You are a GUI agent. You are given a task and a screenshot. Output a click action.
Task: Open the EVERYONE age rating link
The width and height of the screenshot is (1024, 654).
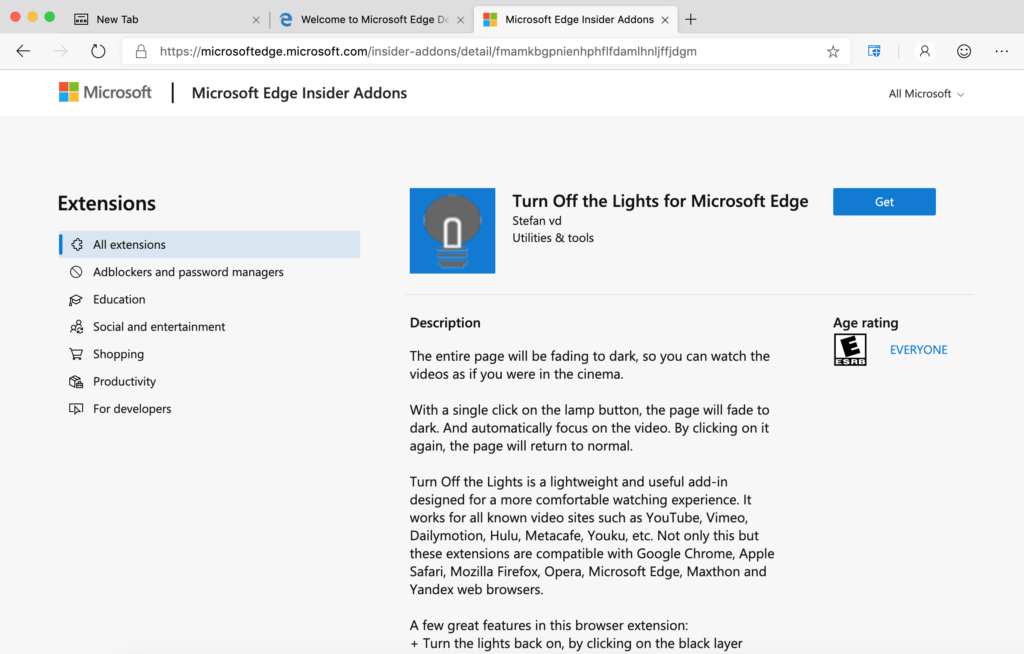tap(918, 350)
